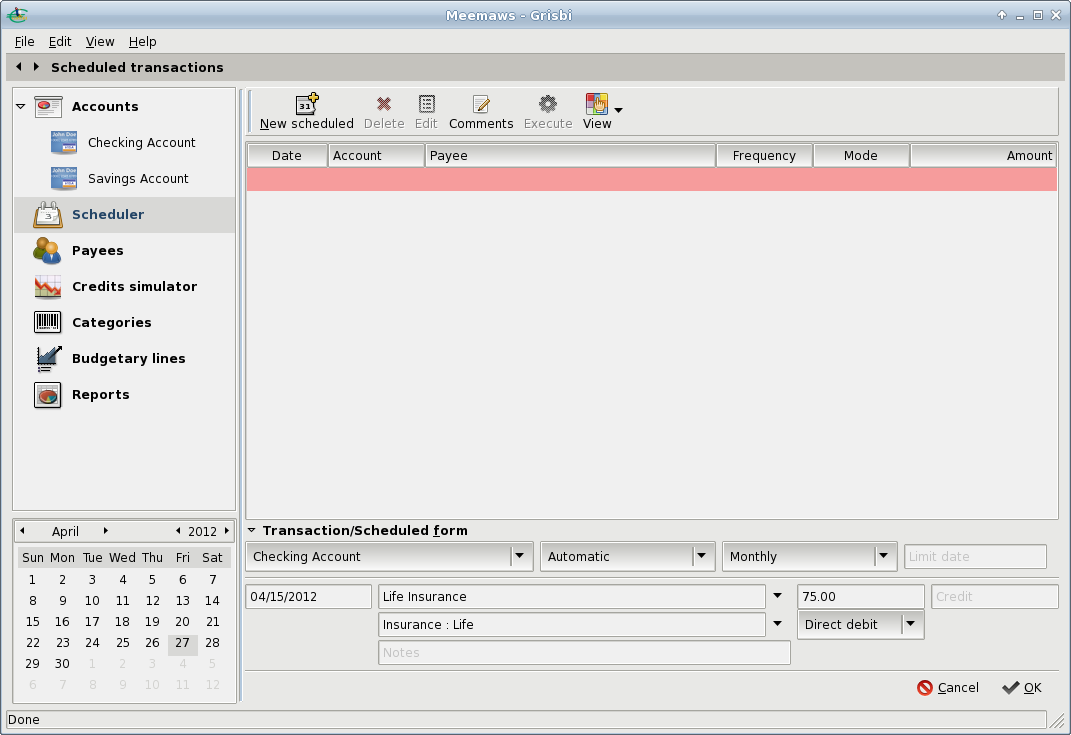The image size is (1071, 735).
Task: Sort by the Date column header
Action: tap(287, 156)
